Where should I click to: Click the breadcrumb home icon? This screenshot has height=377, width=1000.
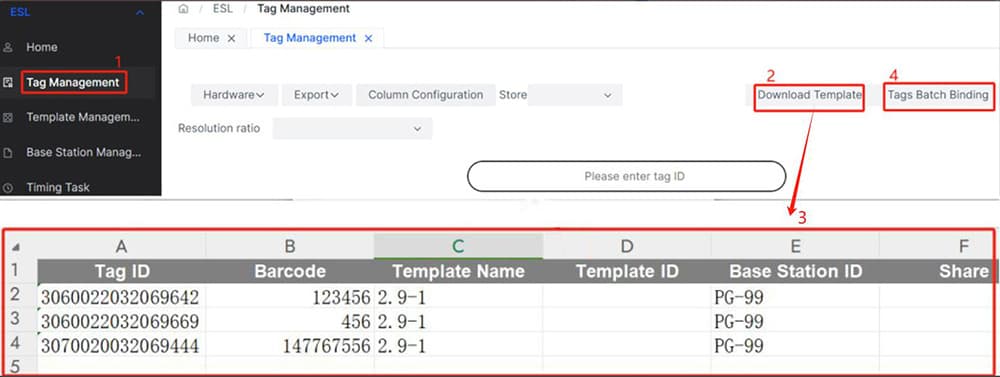coord(184,9)
